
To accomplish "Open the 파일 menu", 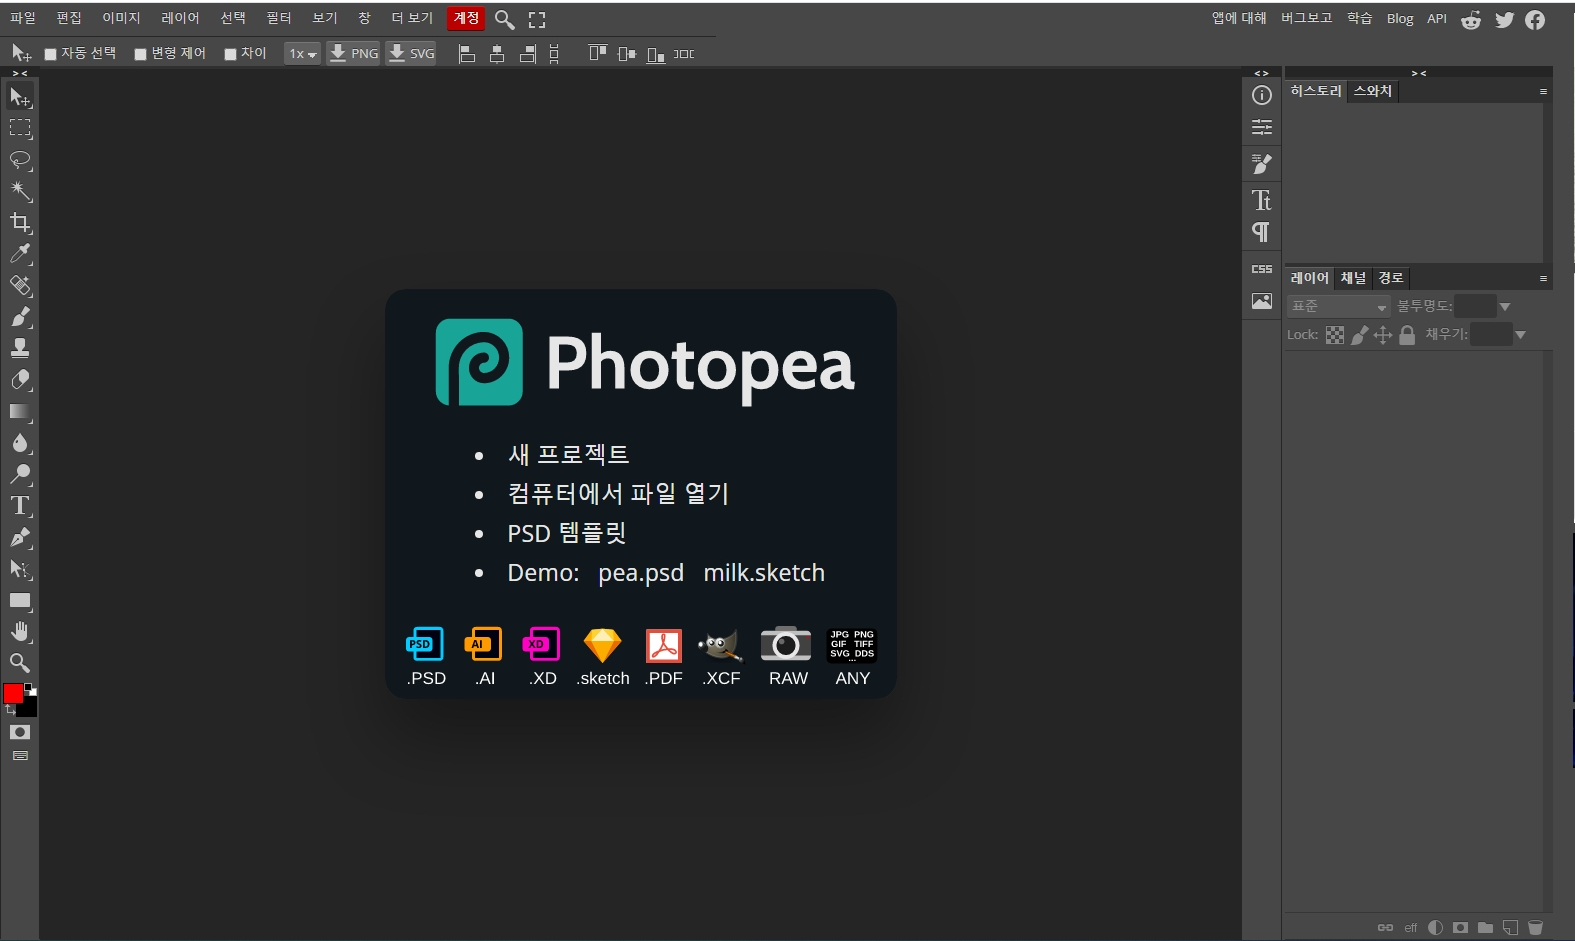I will pyautogui.click(x=23, y=18).
